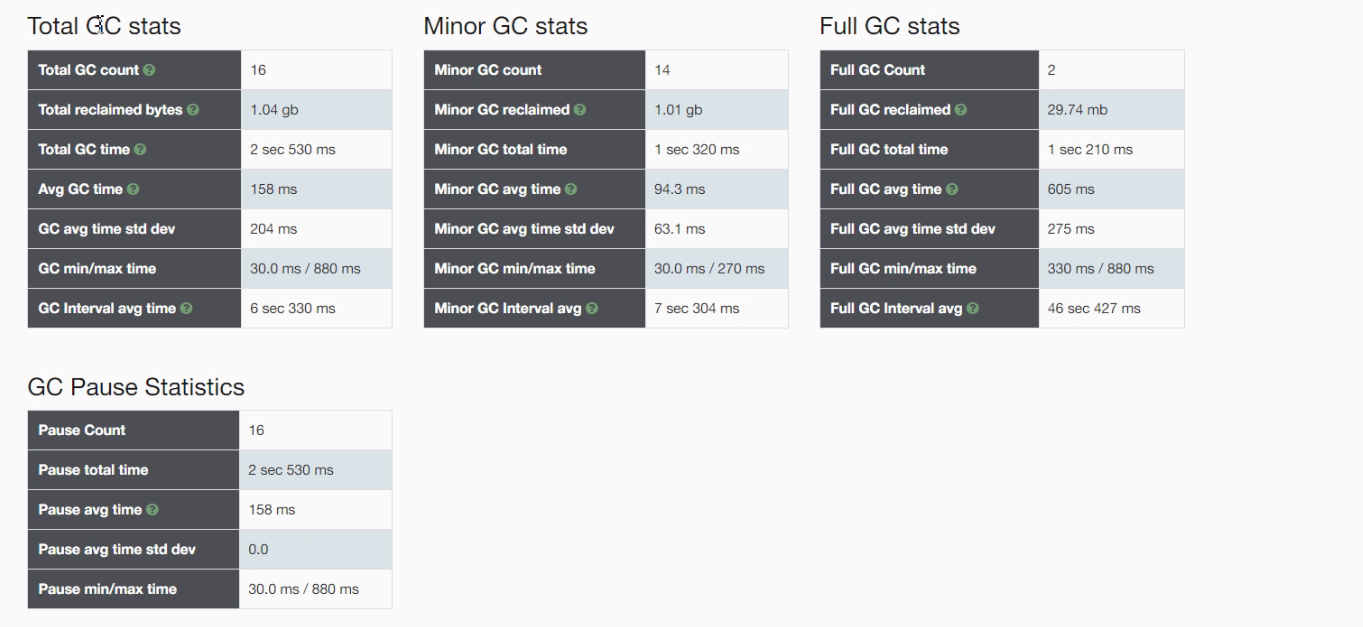Image resolution: width=1363 pixels, height=627 pixels.
Task: Click help icon next to GC Interval avg time
Action: click(186, 309)
